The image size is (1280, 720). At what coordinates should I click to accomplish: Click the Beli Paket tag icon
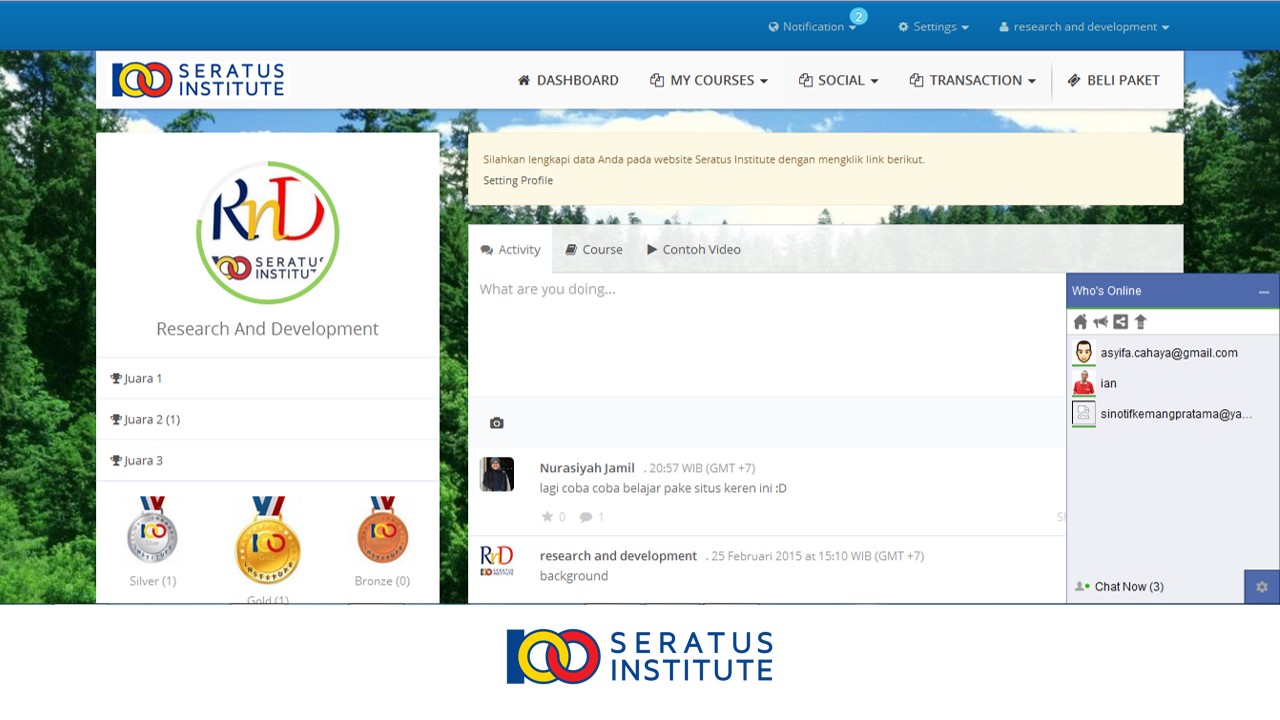pos(1073,80)
